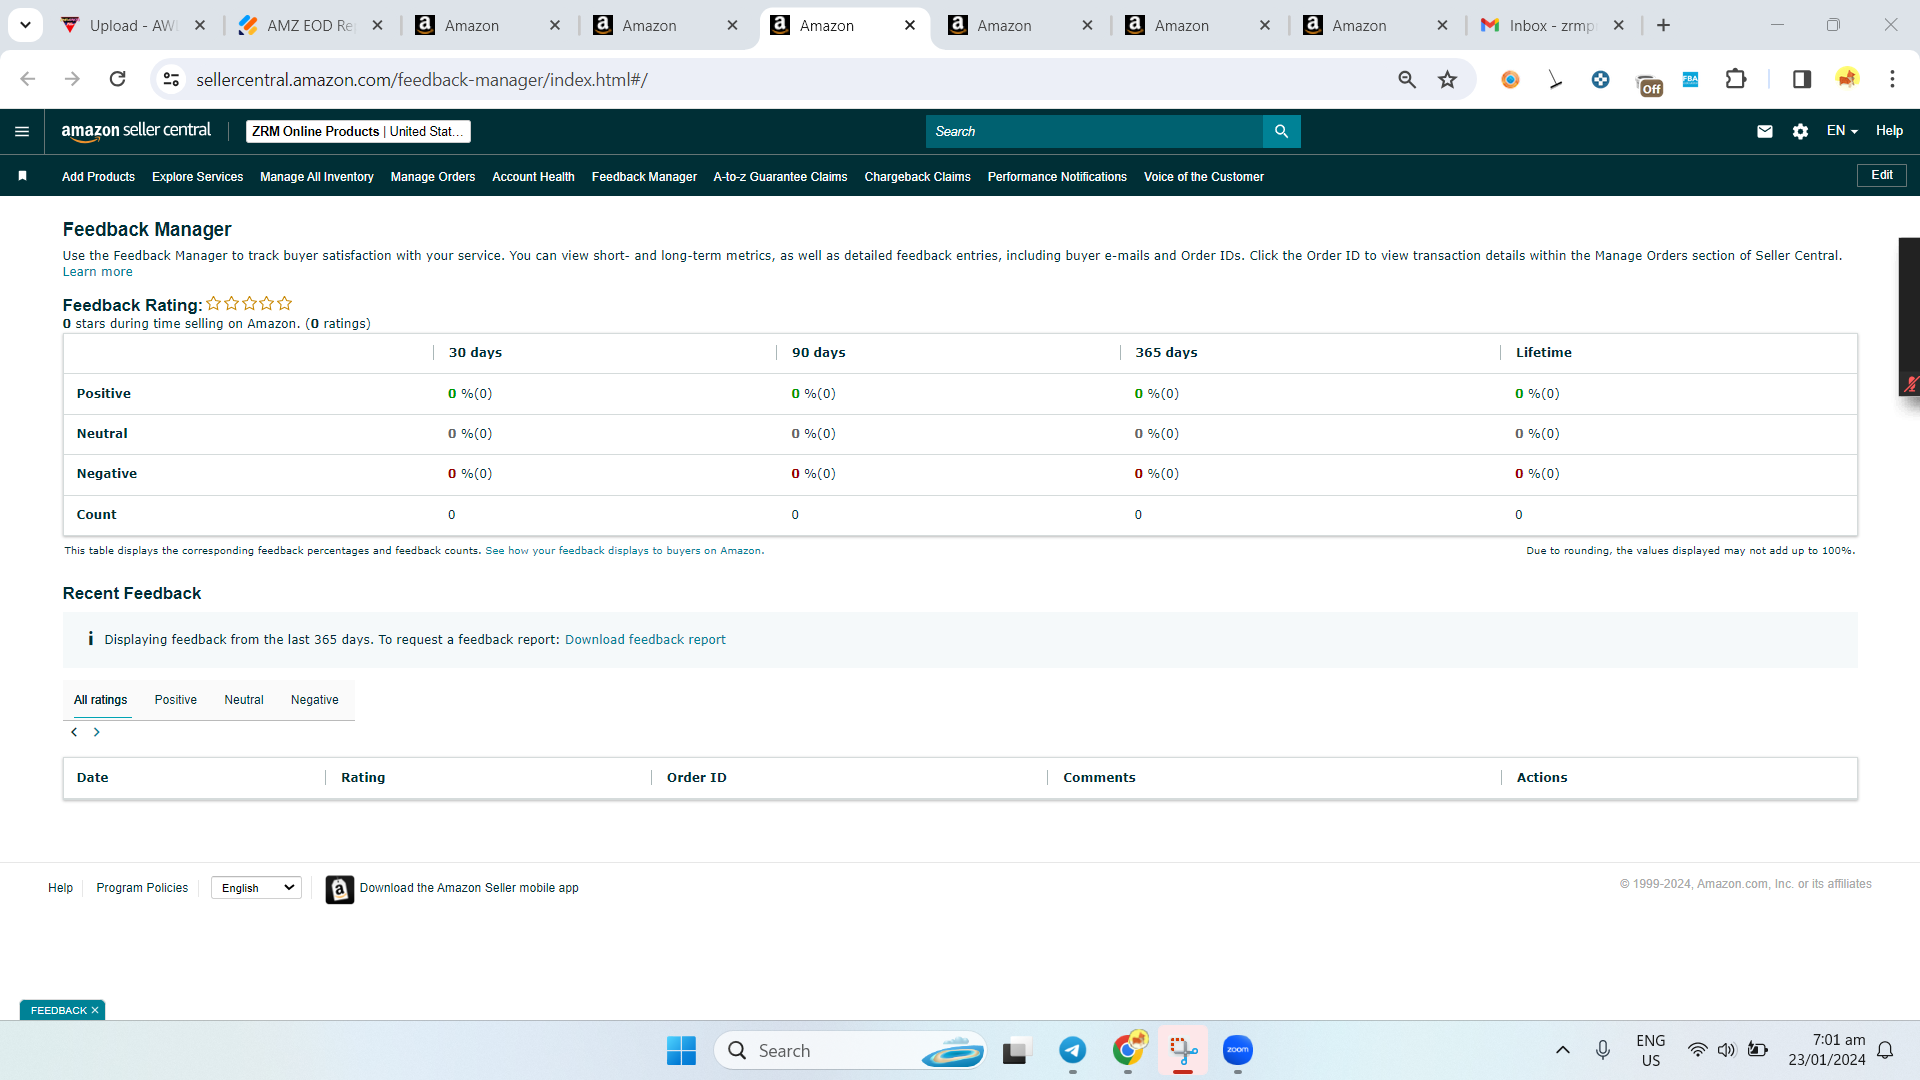Image resolution: width=1920 pixels, height=1080 pixels.
Task: Show hidden system tray icons
Action: (1562, 1050)
